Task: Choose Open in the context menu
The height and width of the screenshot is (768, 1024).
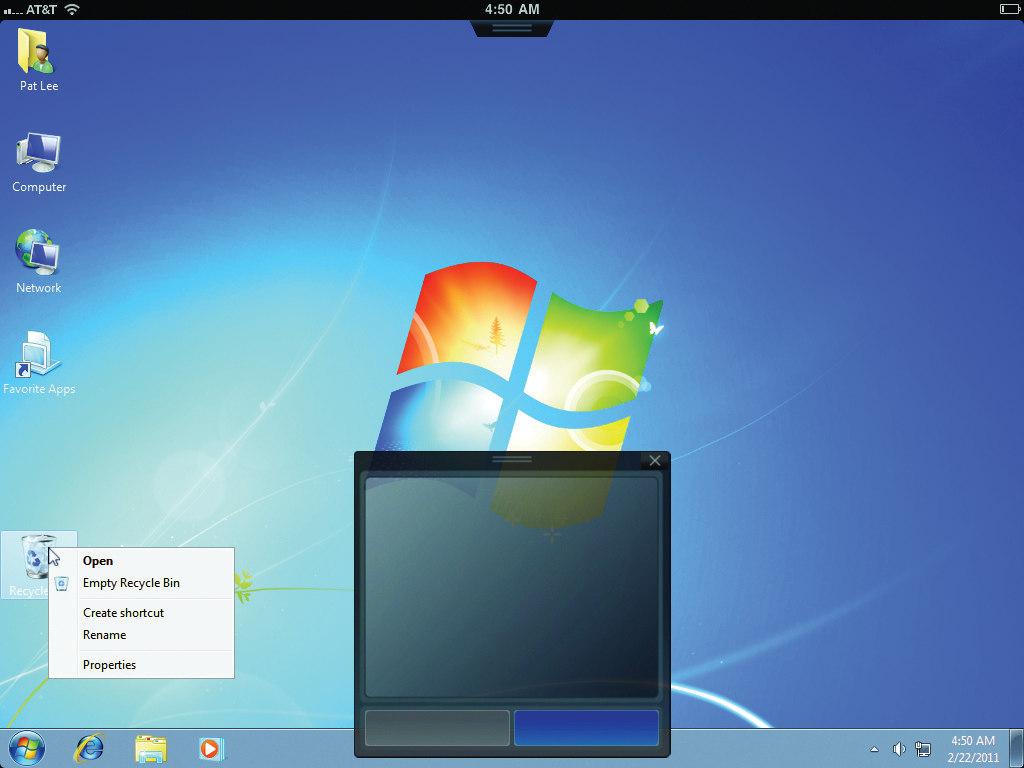Action: [98, 561]
